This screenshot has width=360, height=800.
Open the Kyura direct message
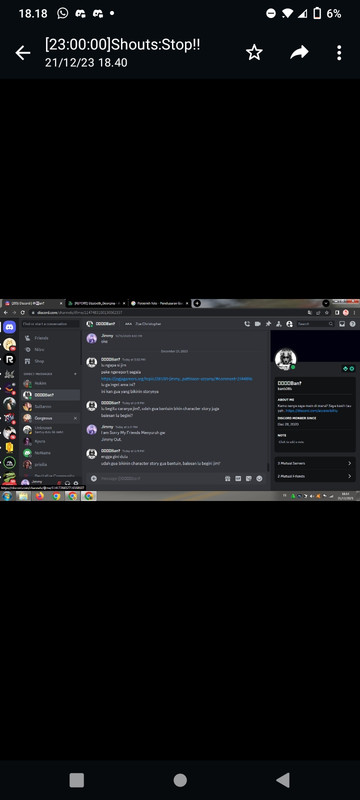point(50,441)
